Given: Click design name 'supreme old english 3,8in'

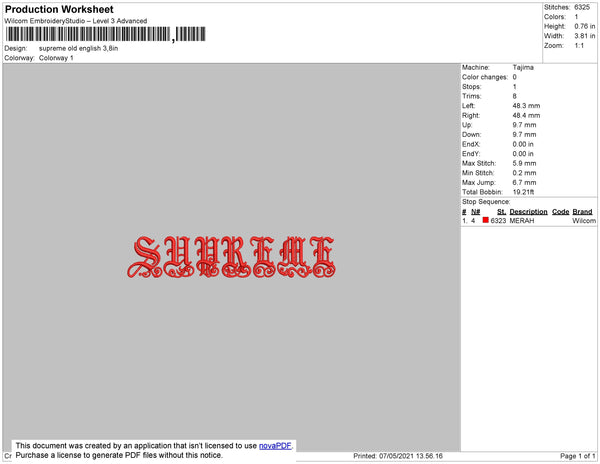Looking at the screenshot, I should [x=78, y=48].
